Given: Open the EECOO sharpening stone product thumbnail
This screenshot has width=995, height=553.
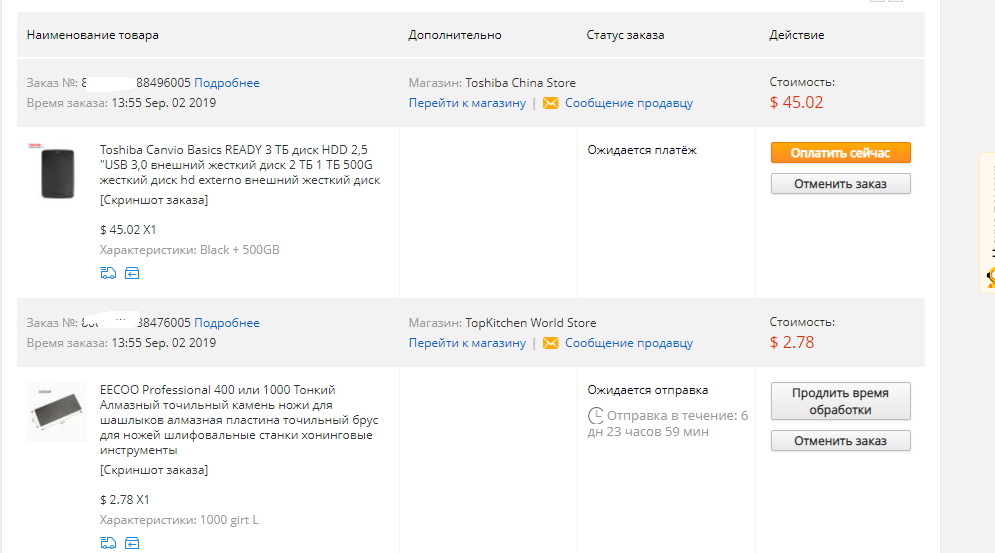Looking at the screenshot, I should (x=57, y=411).
